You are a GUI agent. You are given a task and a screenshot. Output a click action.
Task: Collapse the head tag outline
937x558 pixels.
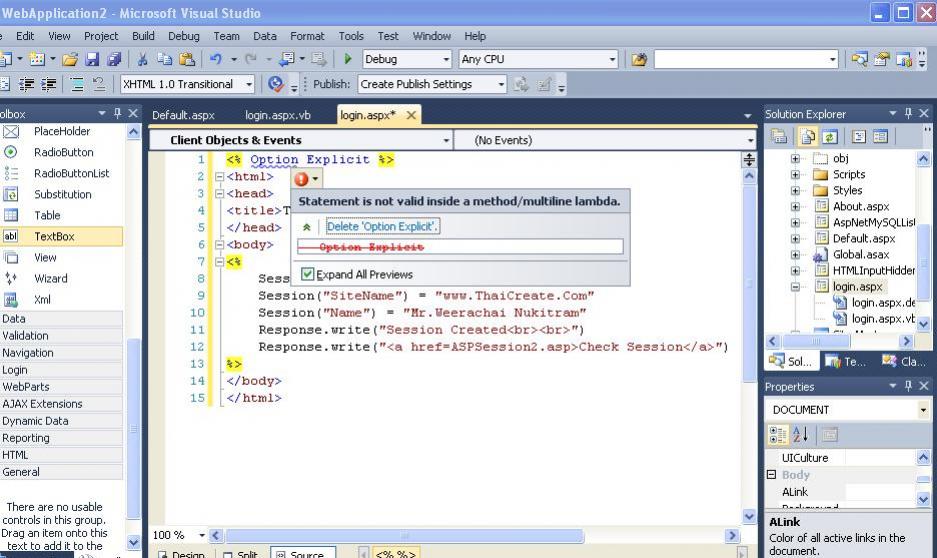[219, 194]
